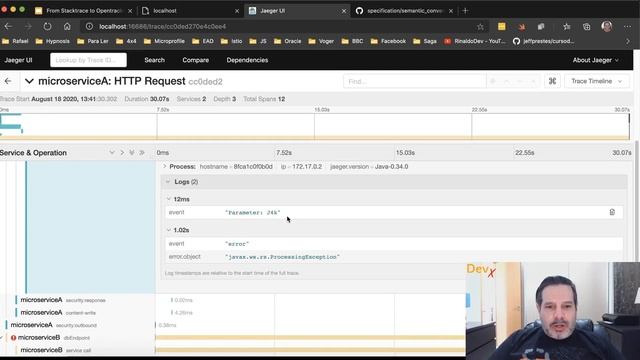Open the RinaldoDev YouTube bookmark
This screenshot has height=360, width=640.
tap(475, 41)
